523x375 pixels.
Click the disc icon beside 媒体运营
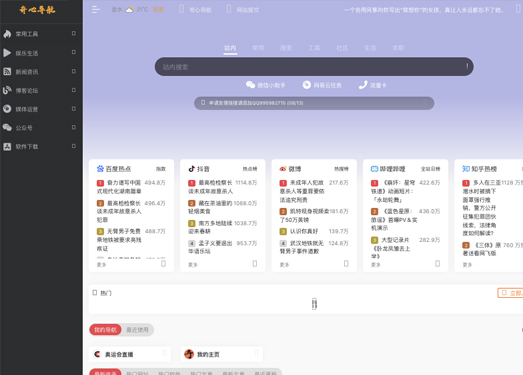point(7,109)
